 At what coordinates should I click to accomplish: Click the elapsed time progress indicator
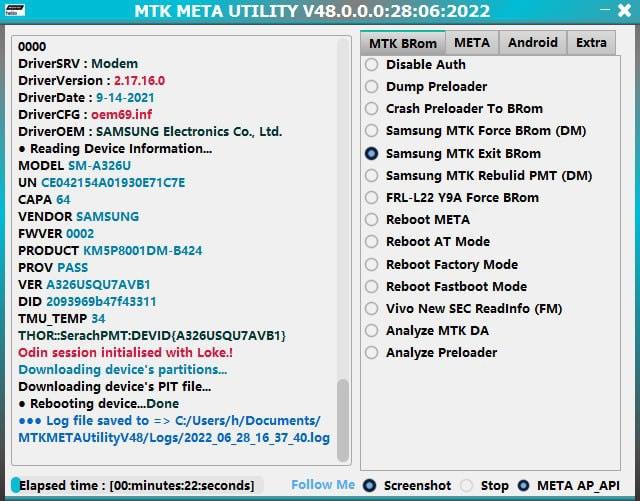(x=16, y=485)
